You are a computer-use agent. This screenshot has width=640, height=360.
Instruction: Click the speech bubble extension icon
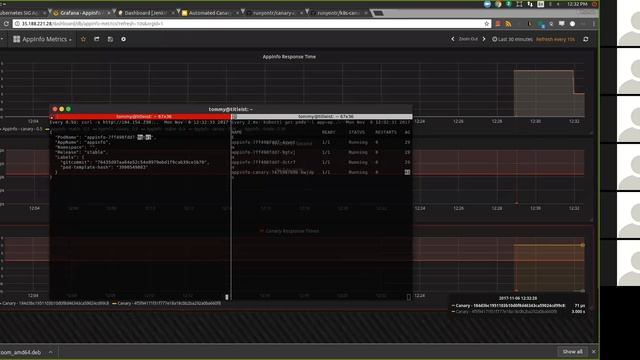(562, 24)
